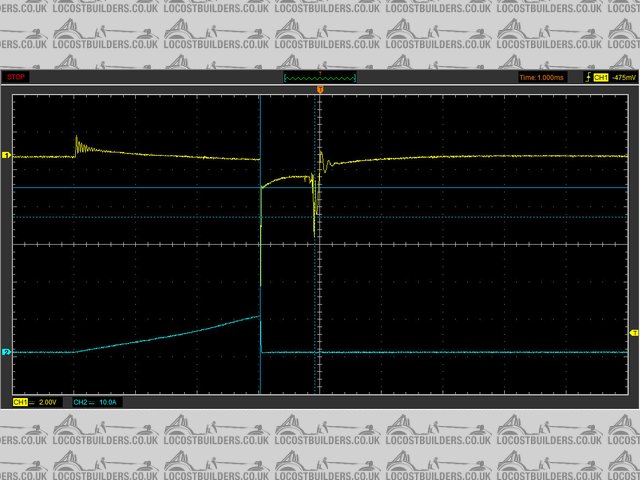
Task: Select the solid horizontal voltage cursor line
Action: 320,188
